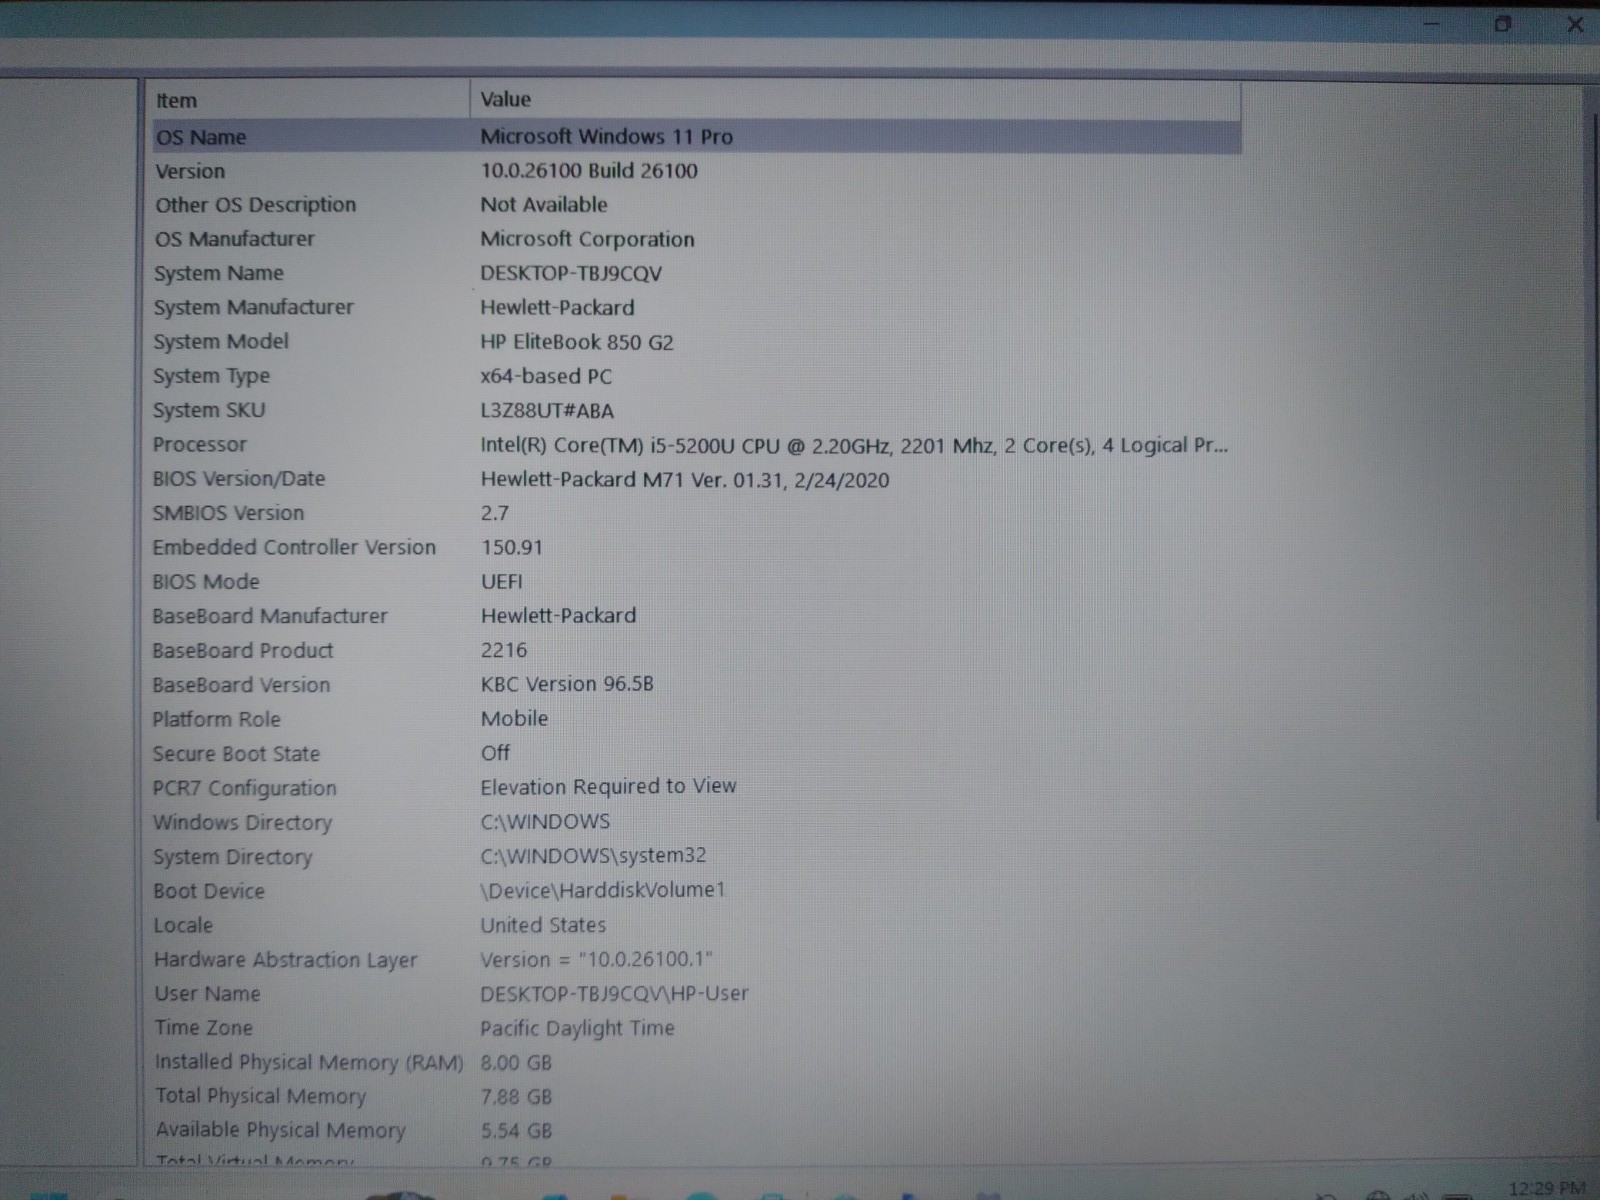Image resolution: width=1600 pixels, height=1200 pixels.
Task: Click the Not Available value
Action: [x=544, y=204]
